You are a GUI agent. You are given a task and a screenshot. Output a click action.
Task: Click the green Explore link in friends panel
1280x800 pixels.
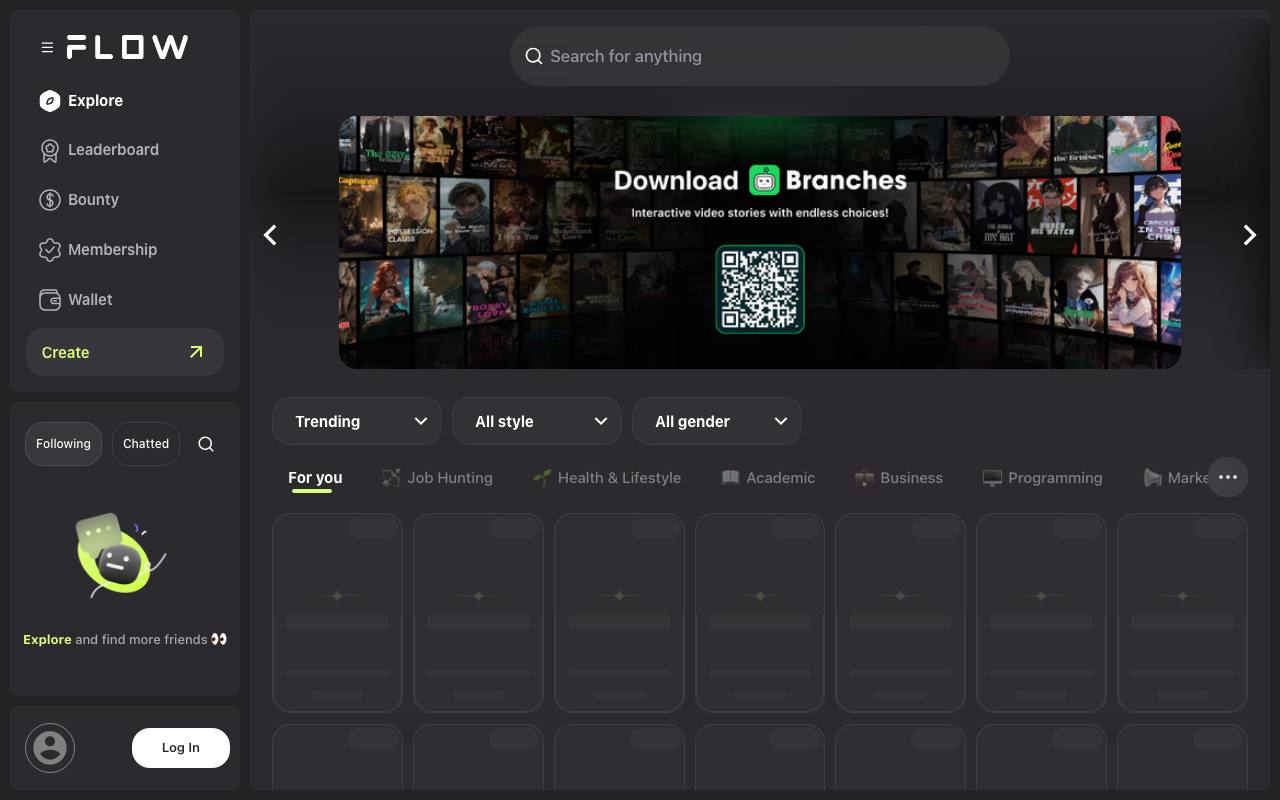click(x=47, y=639)
